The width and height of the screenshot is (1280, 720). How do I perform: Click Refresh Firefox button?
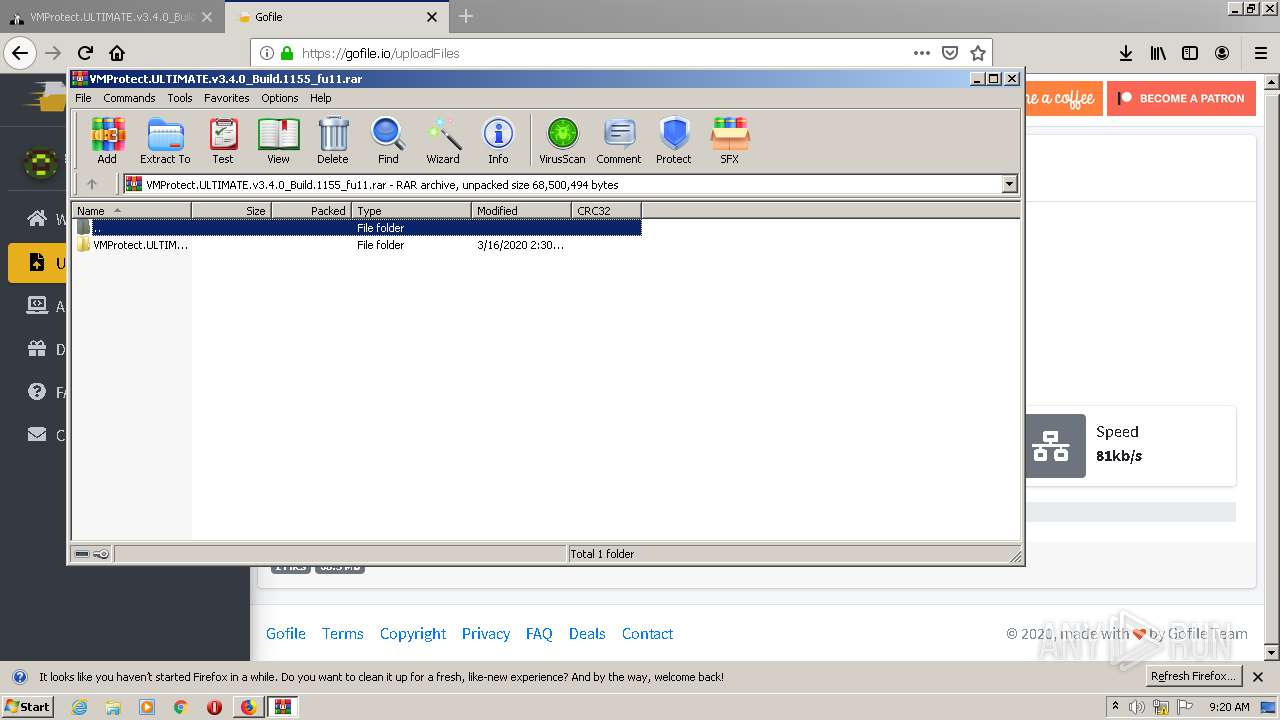point(1193,676)
